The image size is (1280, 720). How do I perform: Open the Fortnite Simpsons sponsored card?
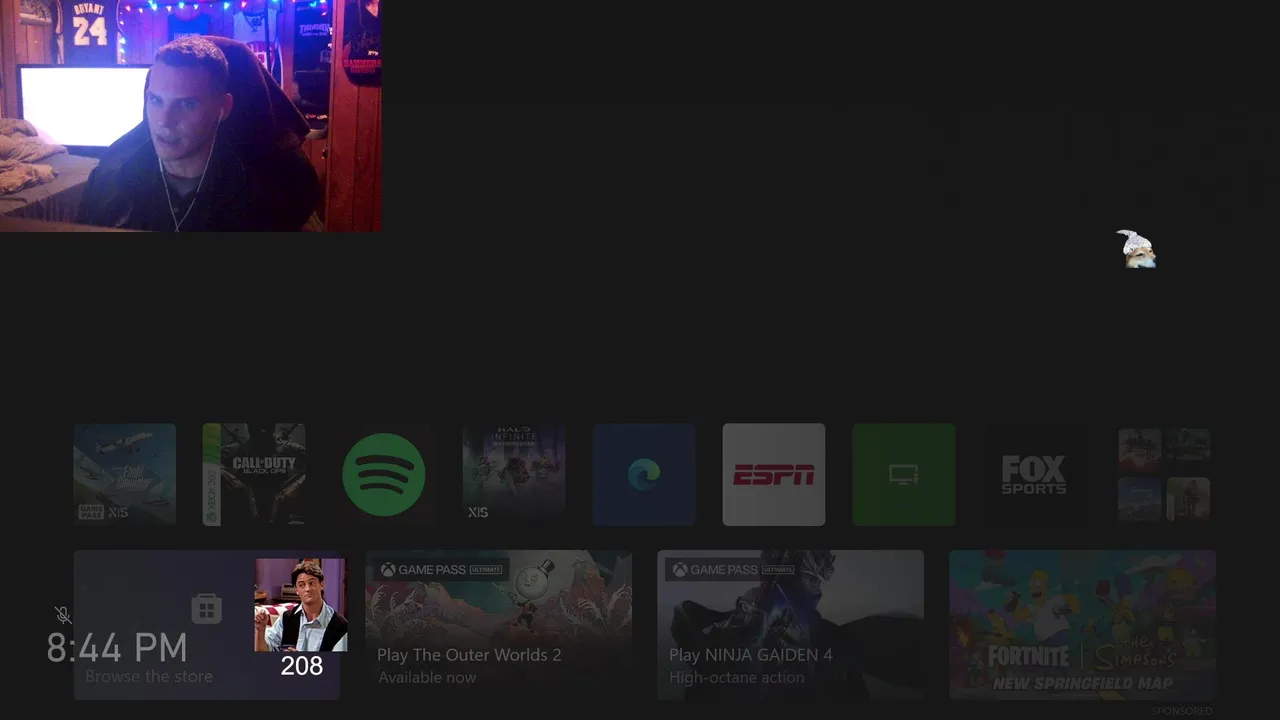[x=1082, y=624]
